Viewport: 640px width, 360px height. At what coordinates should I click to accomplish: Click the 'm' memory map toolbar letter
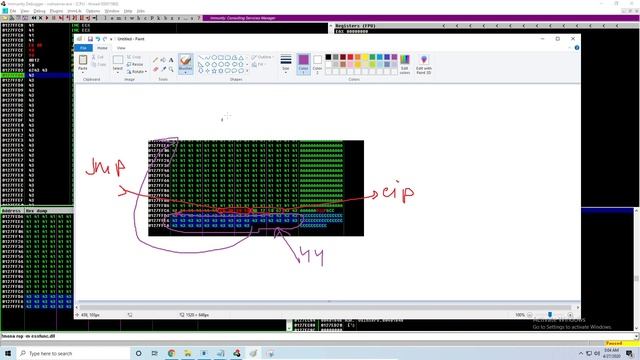118,18
